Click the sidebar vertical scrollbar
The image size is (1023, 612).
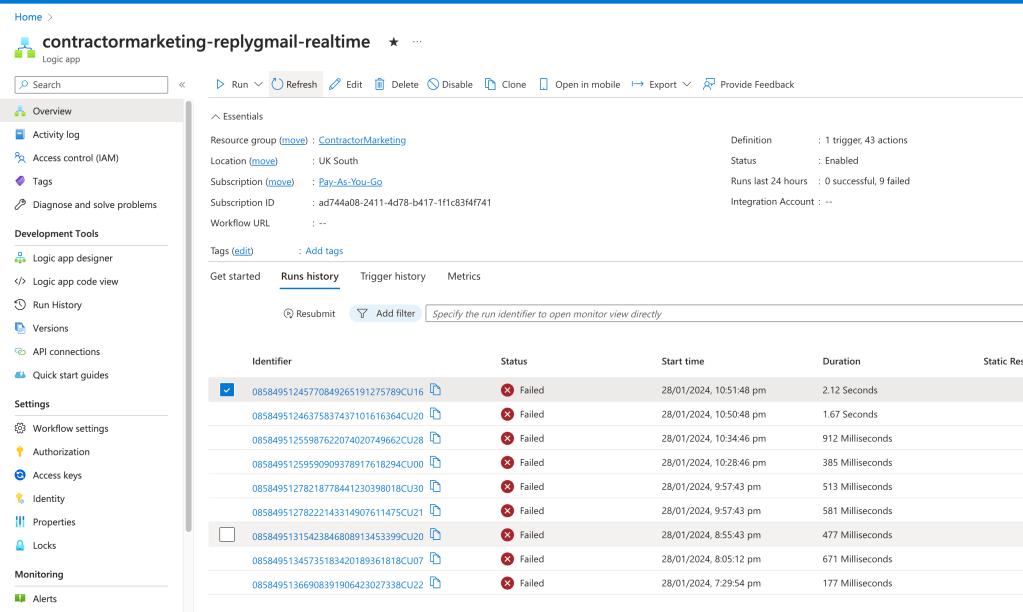tap(189, 316)
